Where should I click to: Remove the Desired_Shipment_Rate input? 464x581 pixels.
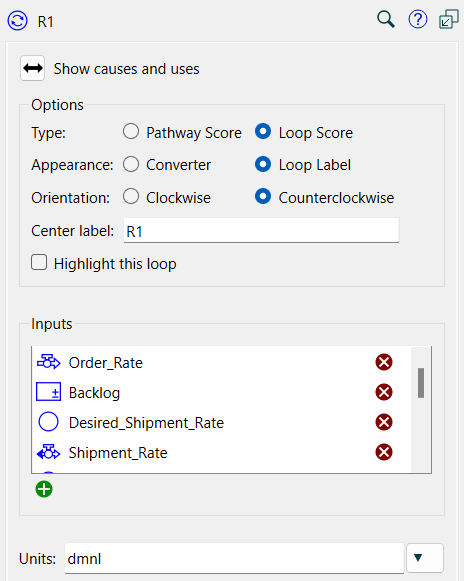(x=384, y=422)
